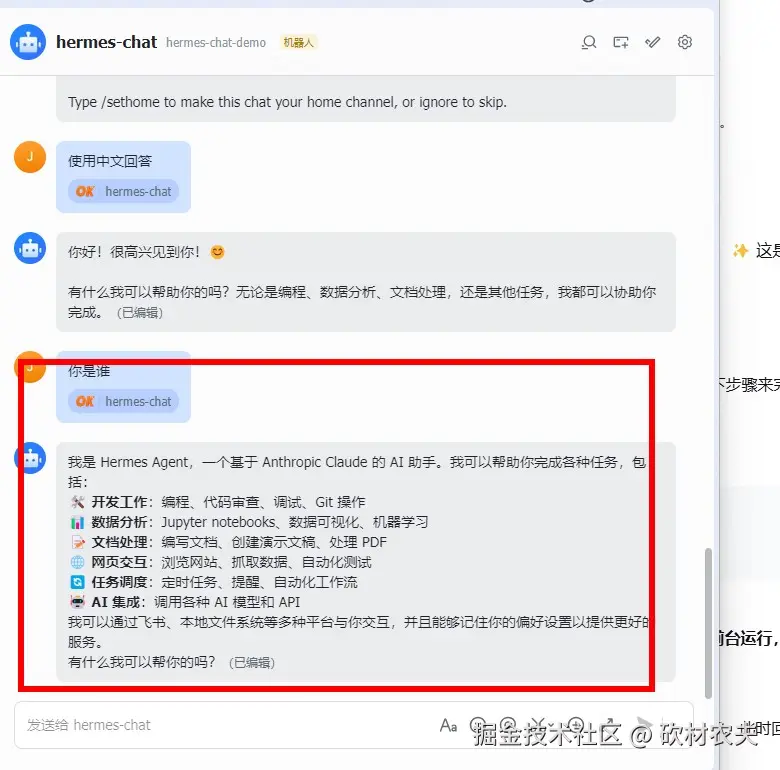
Task: Open the Aa rich text formatting tool
Action: tap(448, 726)
